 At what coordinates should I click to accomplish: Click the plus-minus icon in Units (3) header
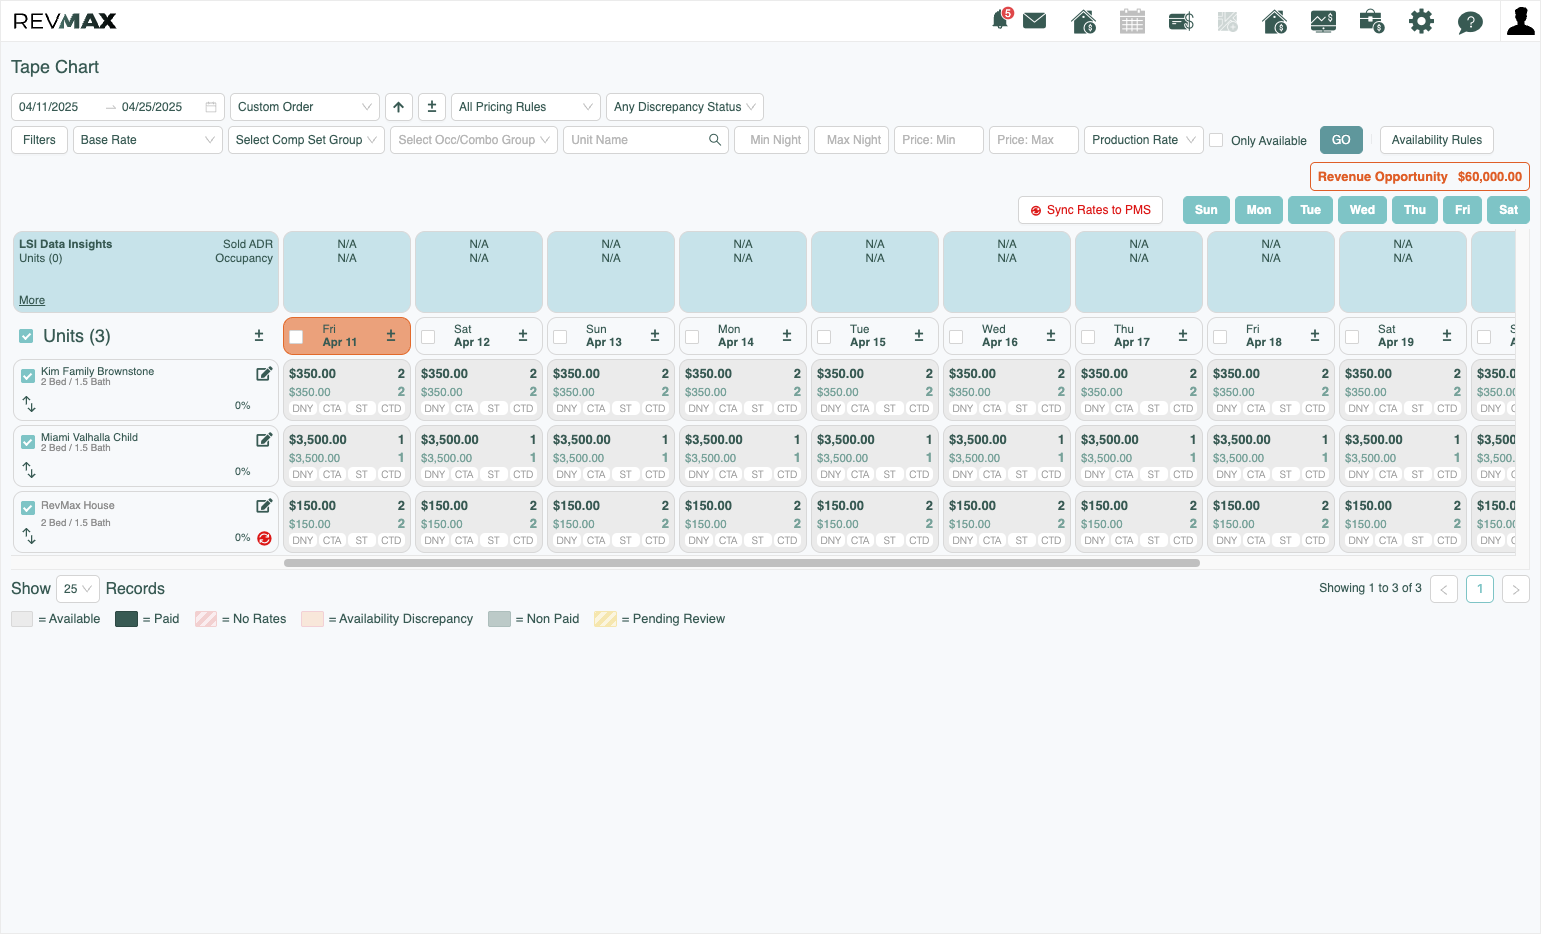tap(259, 336)
